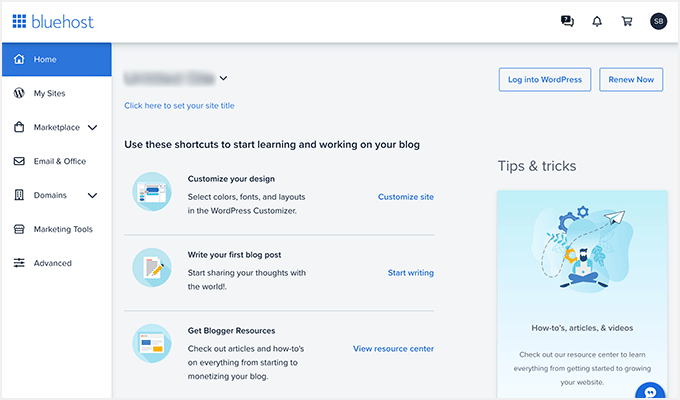This screenshot has height=400, width=680.
Task: Open the help chat icon in header
Action: click(x=567, y=21)
